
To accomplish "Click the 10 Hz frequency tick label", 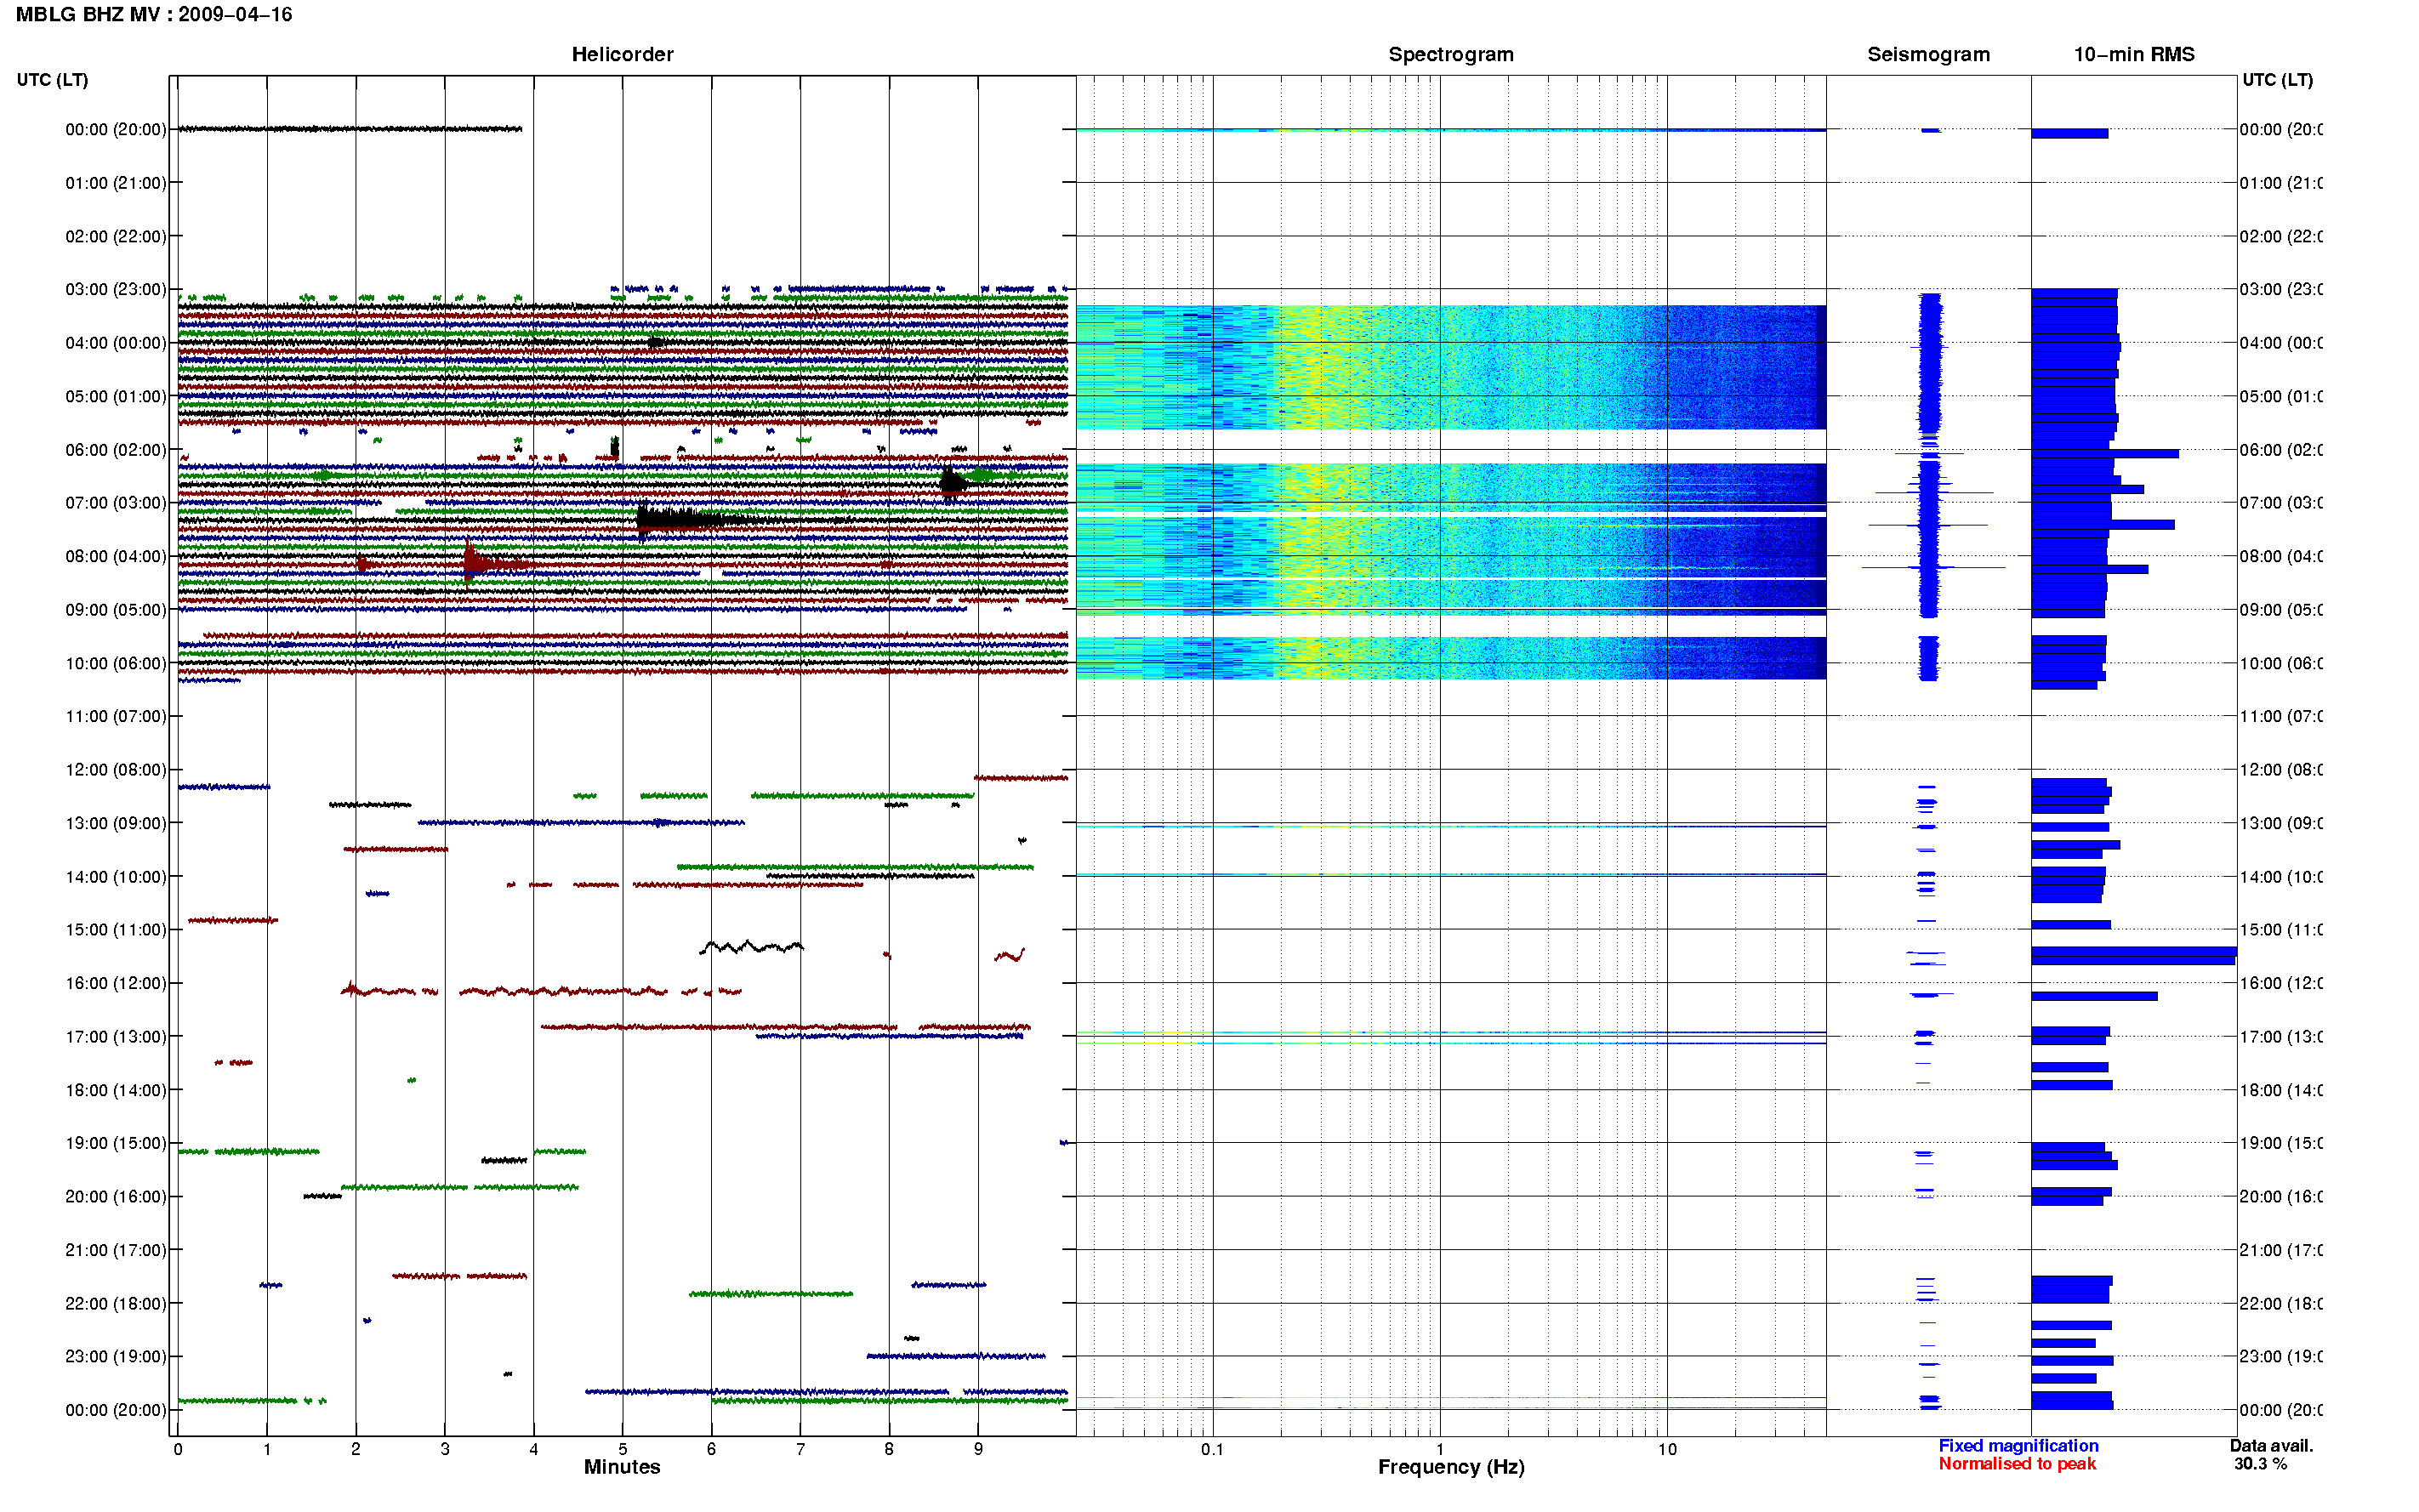I will (x=1667, y=1449).
